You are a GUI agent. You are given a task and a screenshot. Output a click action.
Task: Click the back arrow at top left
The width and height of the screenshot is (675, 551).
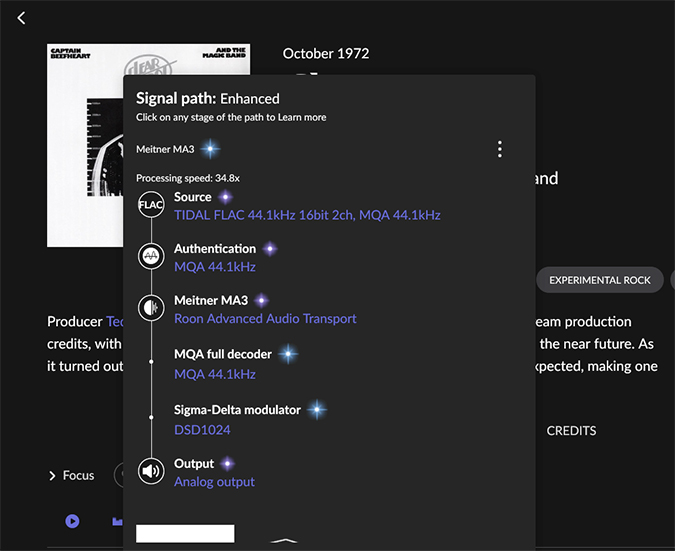click(x=22, y=18)
